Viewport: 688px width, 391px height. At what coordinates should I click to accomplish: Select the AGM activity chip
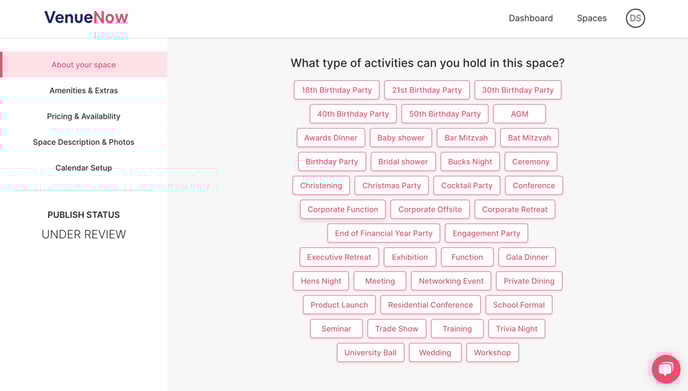tap(520, 114)
